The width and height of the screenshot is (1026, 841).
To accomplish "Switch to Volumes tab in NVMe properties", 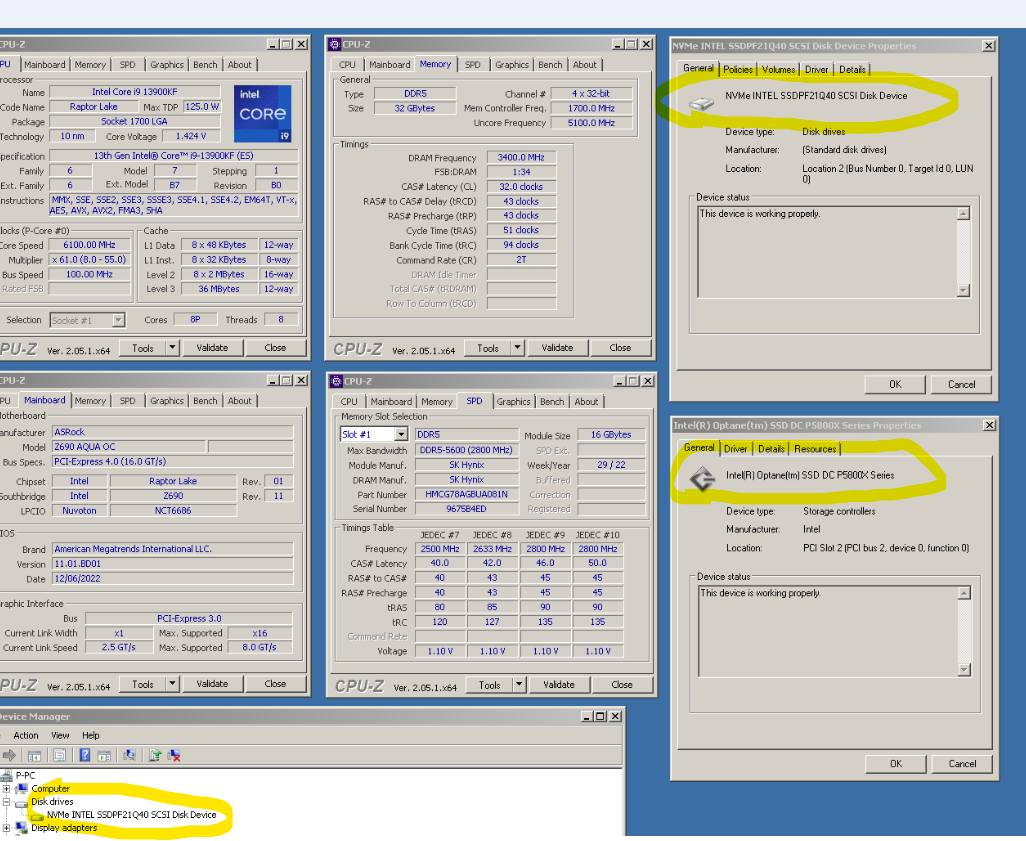I will pyautogui.click(x=778, y=69).
